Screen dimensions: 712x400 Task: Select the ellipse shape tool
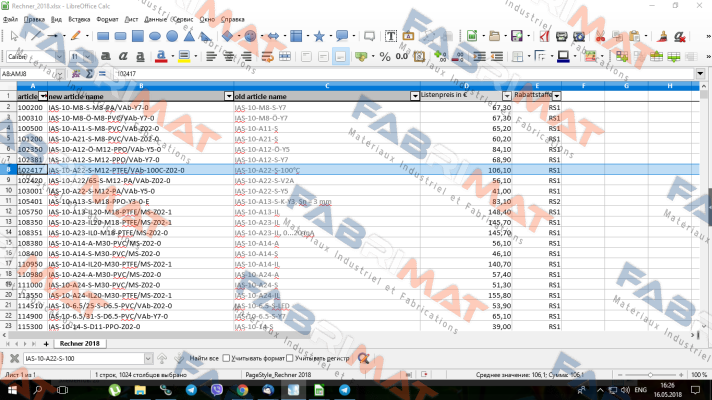pyautogui.click(x=155, y=36)
